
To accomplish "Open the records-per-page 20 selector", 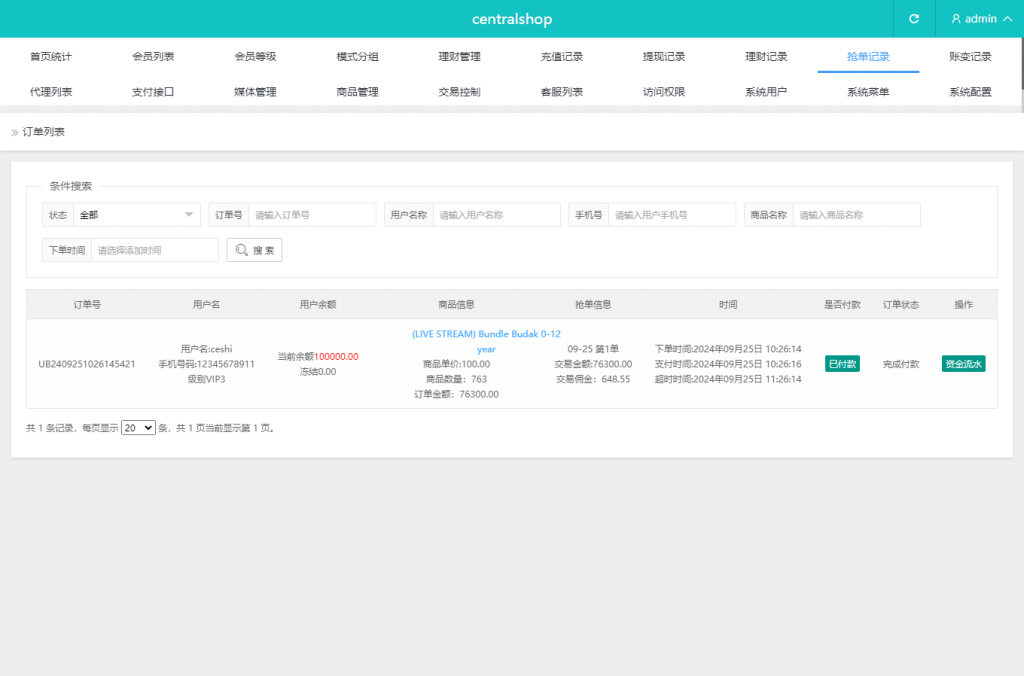I will pyautogui.click(x=138, y=427).
